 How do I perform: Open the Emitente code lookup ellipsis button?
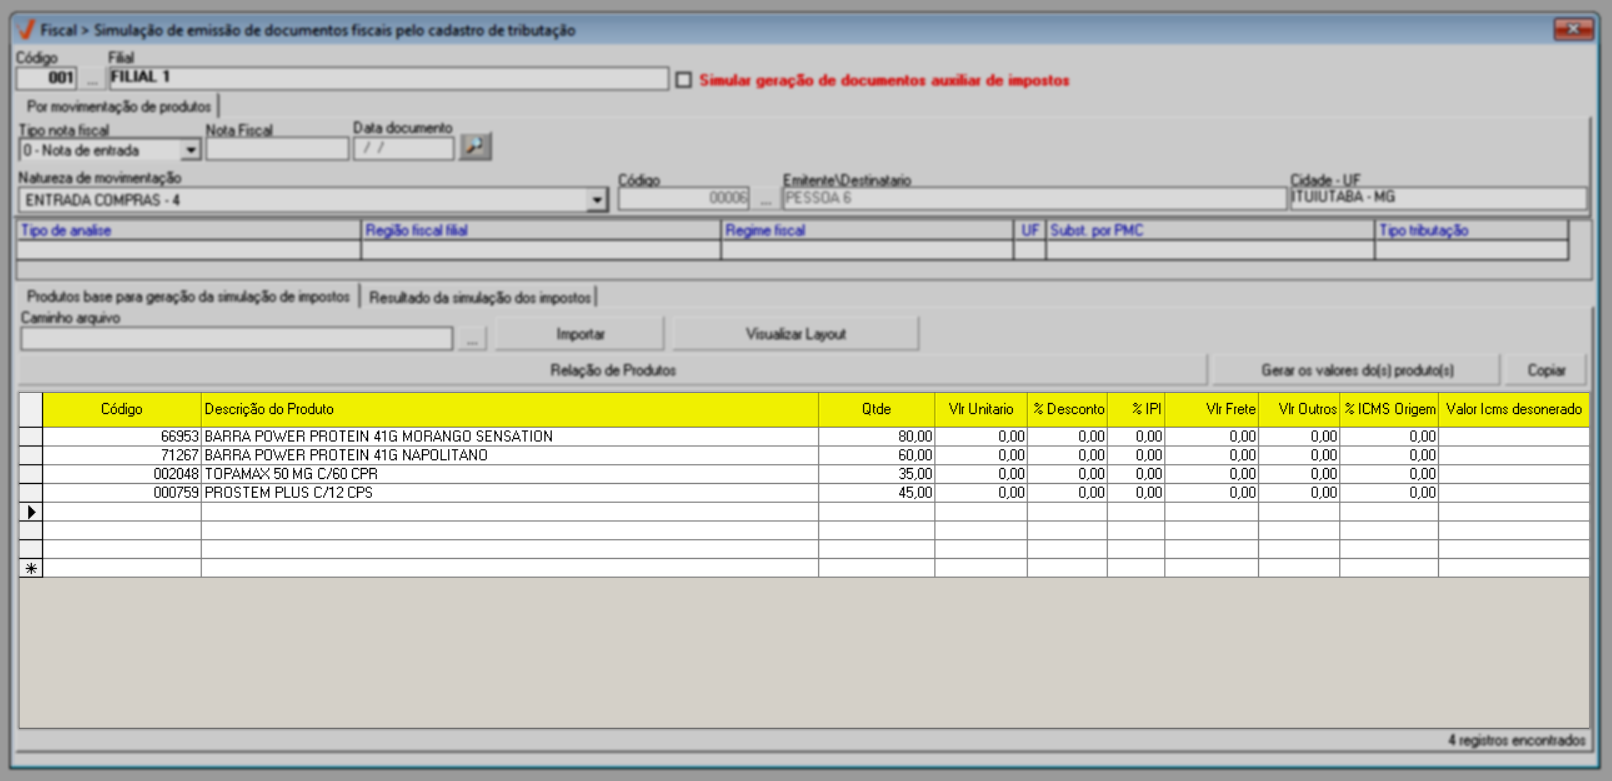click(765, 199)
